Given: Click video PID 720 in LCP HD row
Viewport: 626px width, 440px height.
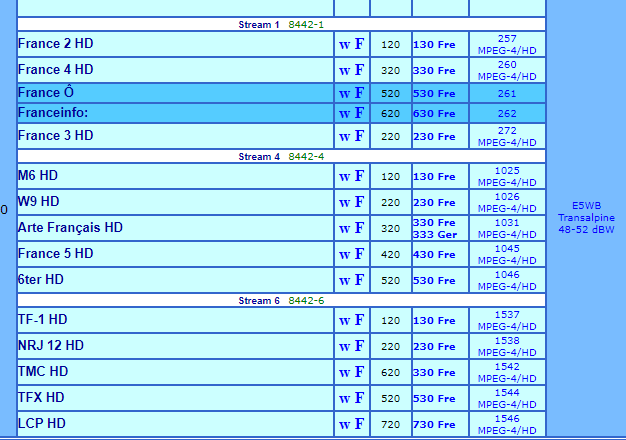Looking at the screenshot, I should [390, 424].
